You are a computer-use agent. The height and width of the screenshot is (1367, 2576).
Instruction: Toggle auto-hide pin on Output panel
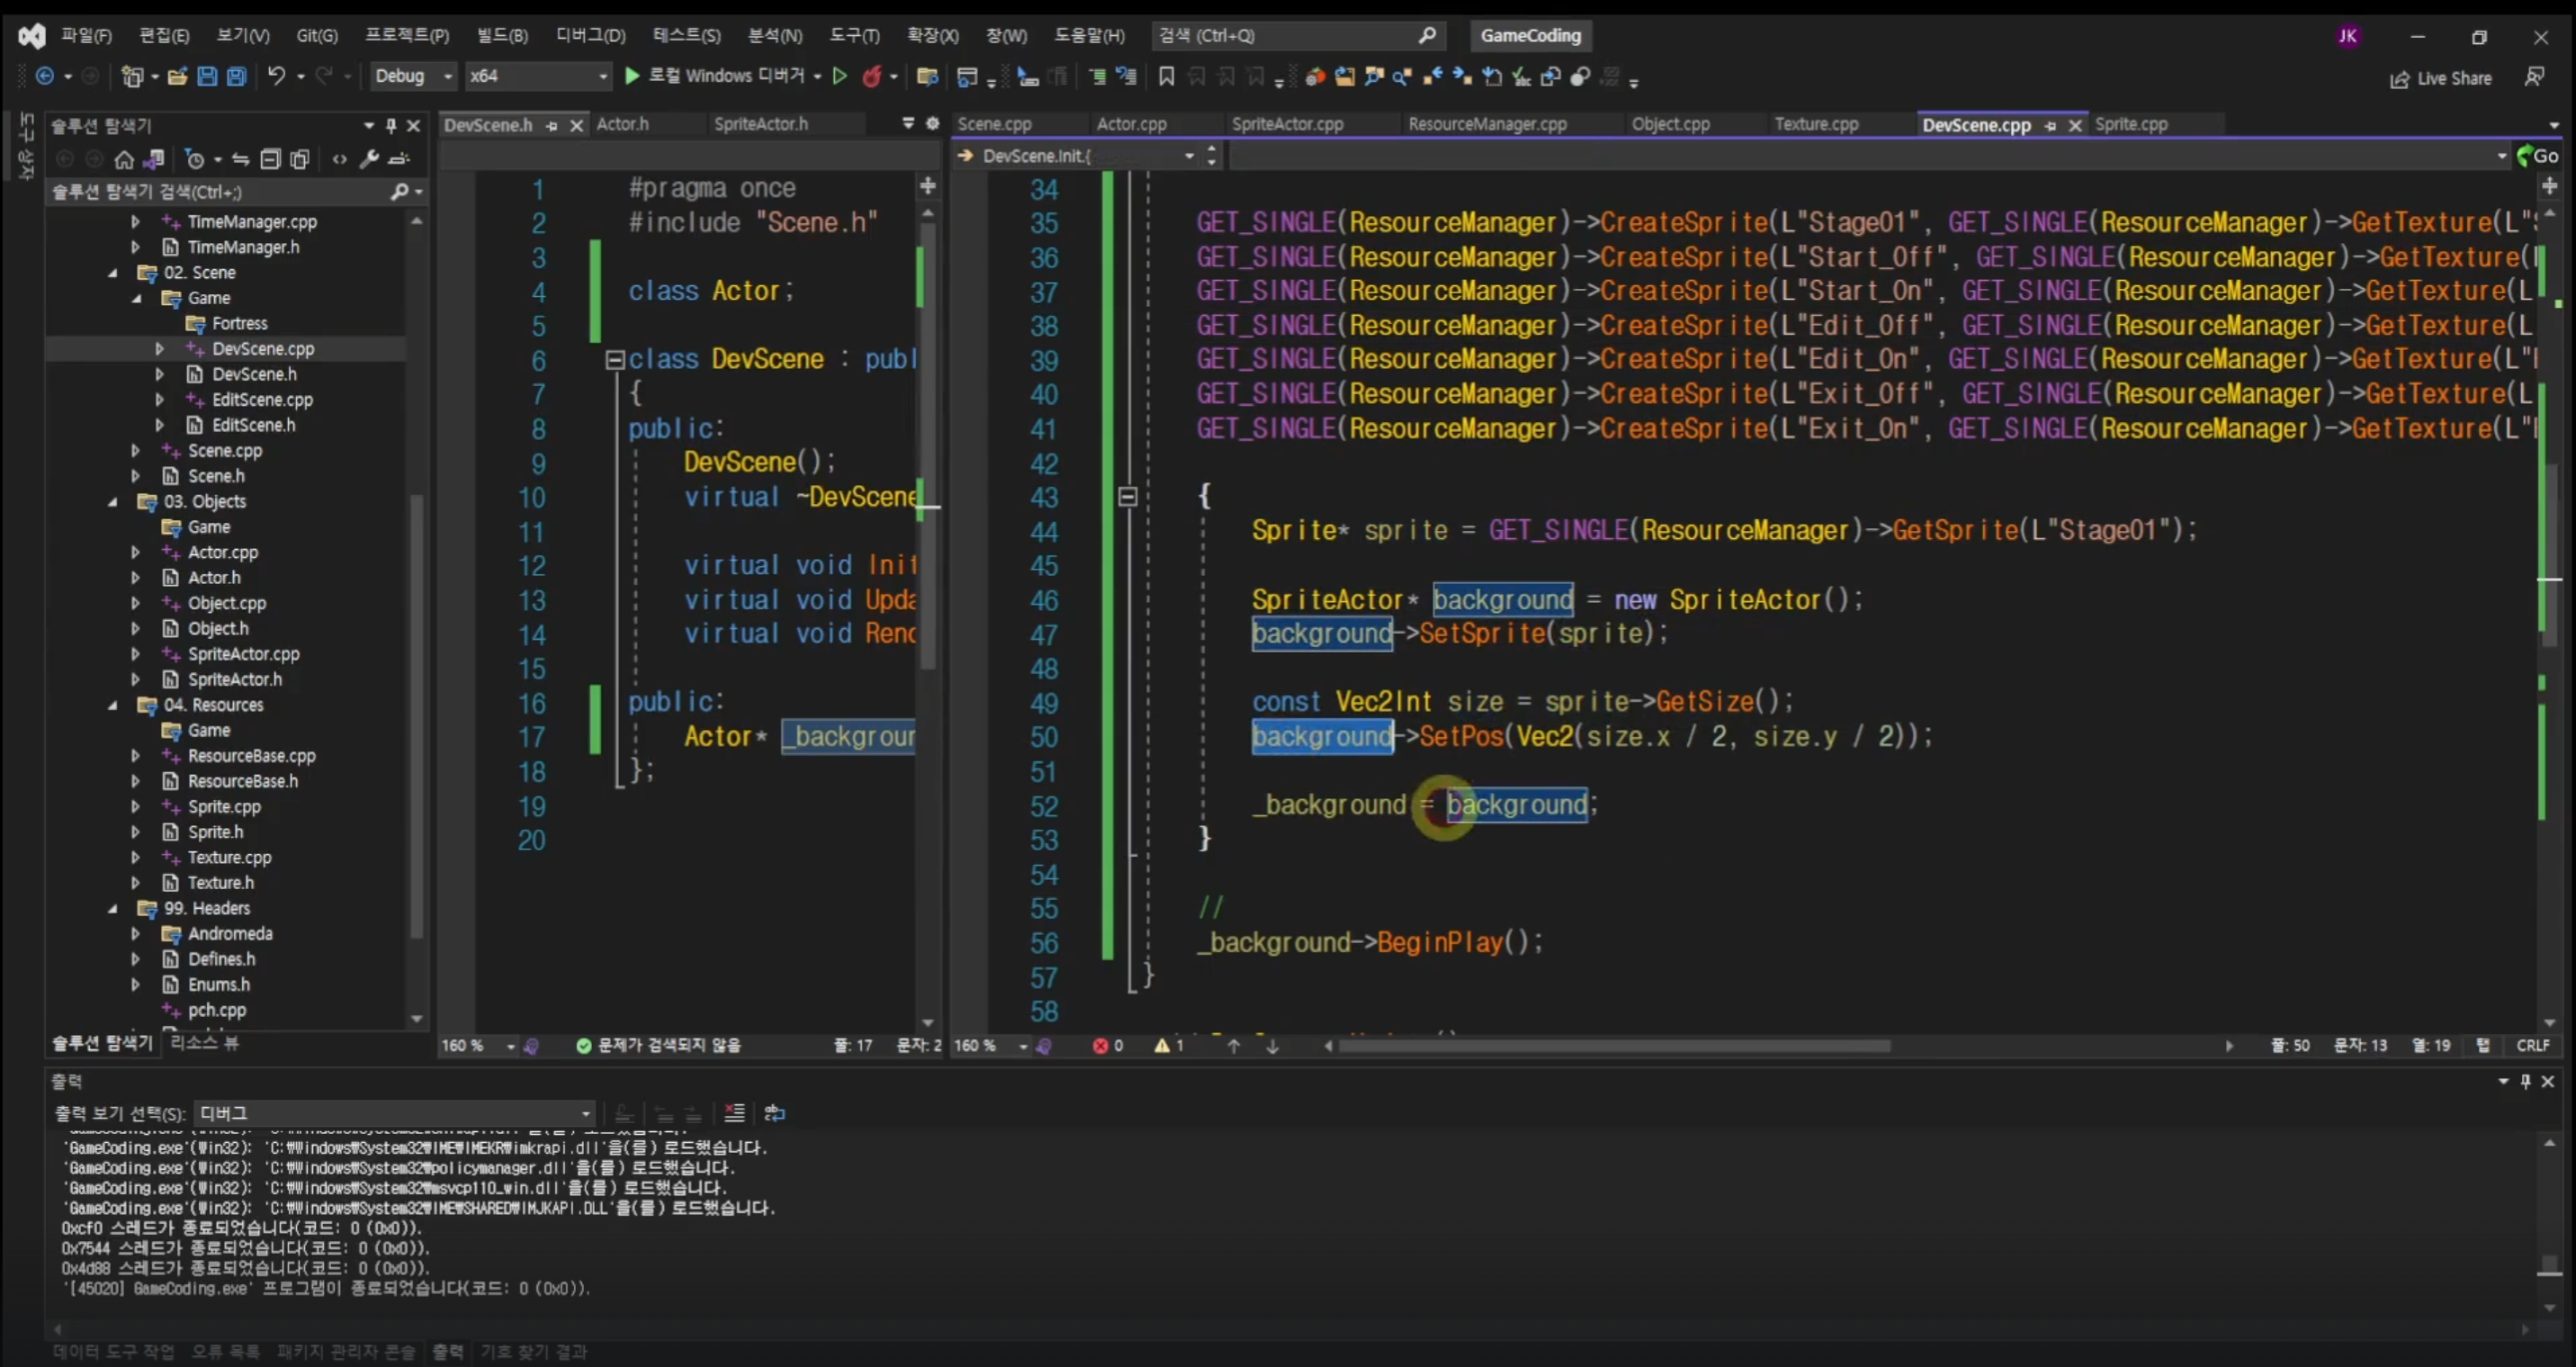coord(2525,1081)
